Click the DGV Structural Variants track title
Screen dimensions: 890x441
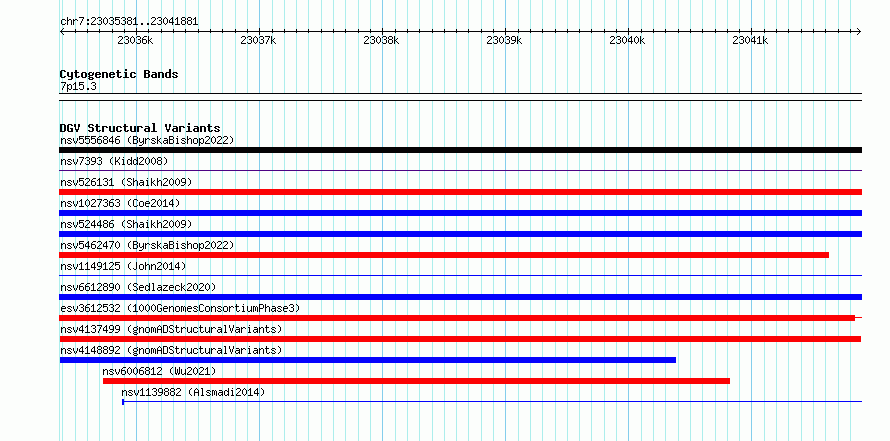pyautogui.click(x=140, y=128)
